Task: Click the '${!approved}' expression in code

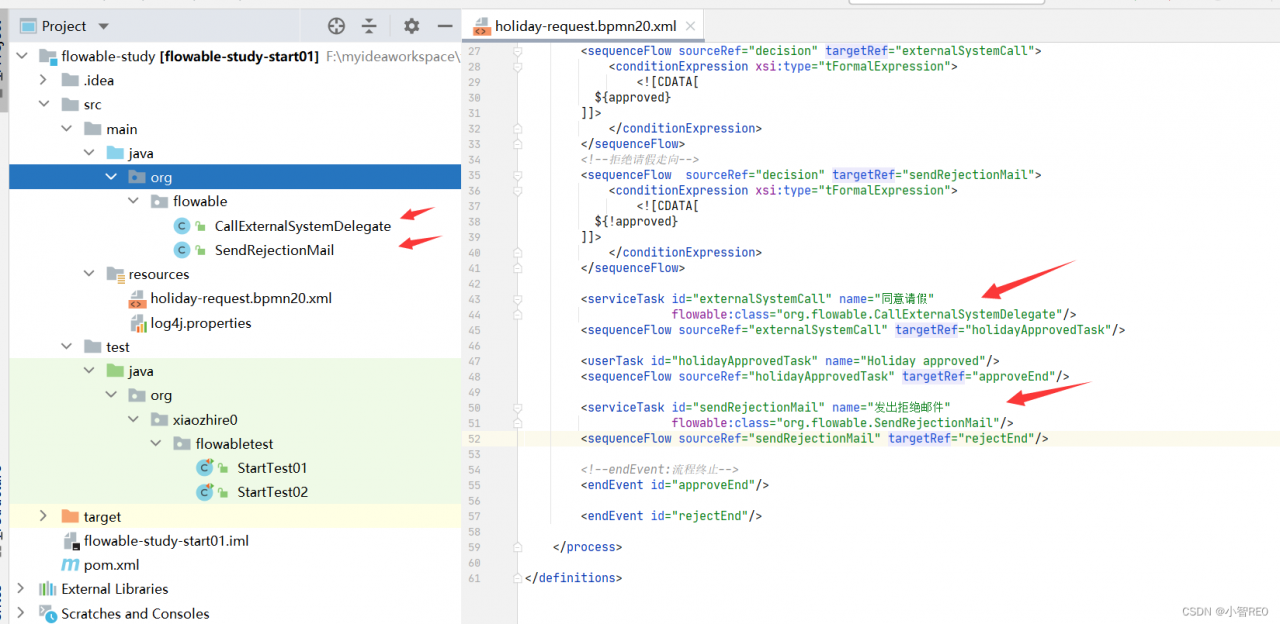Action: (636, 221)
